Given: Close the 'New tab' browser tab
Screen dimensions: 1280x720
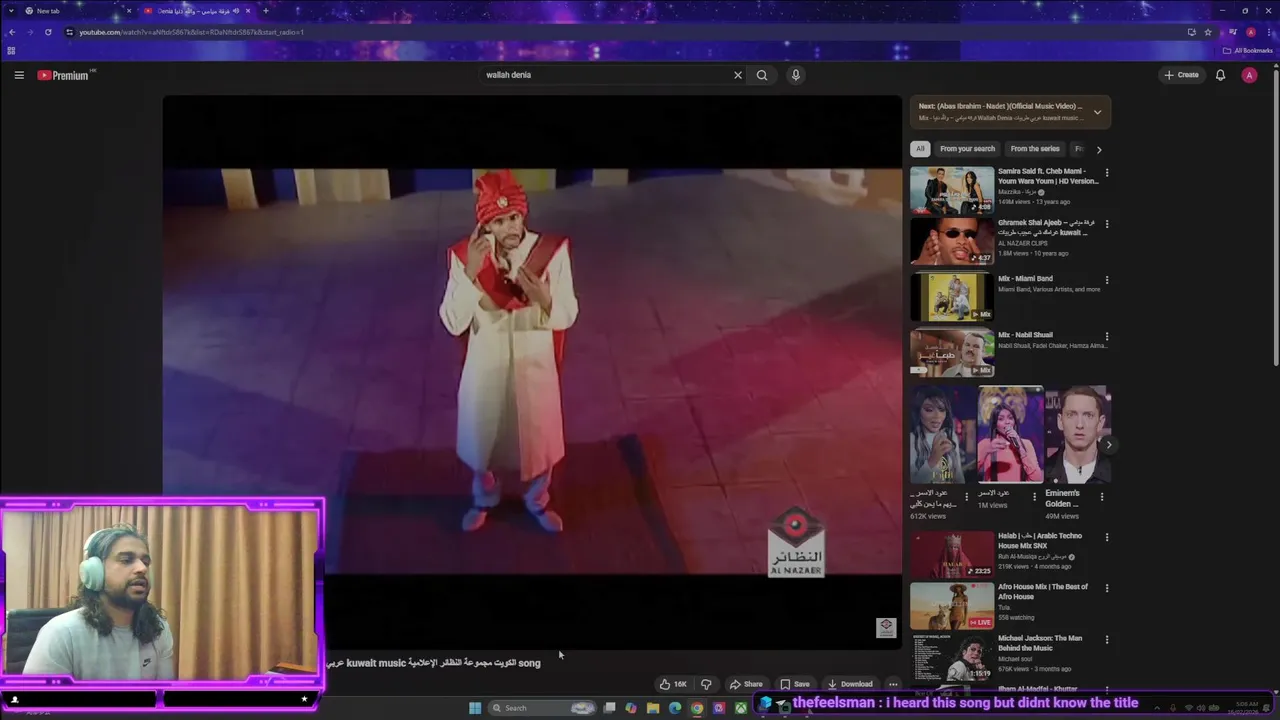Looking at the screenshot, I should 128,11.
